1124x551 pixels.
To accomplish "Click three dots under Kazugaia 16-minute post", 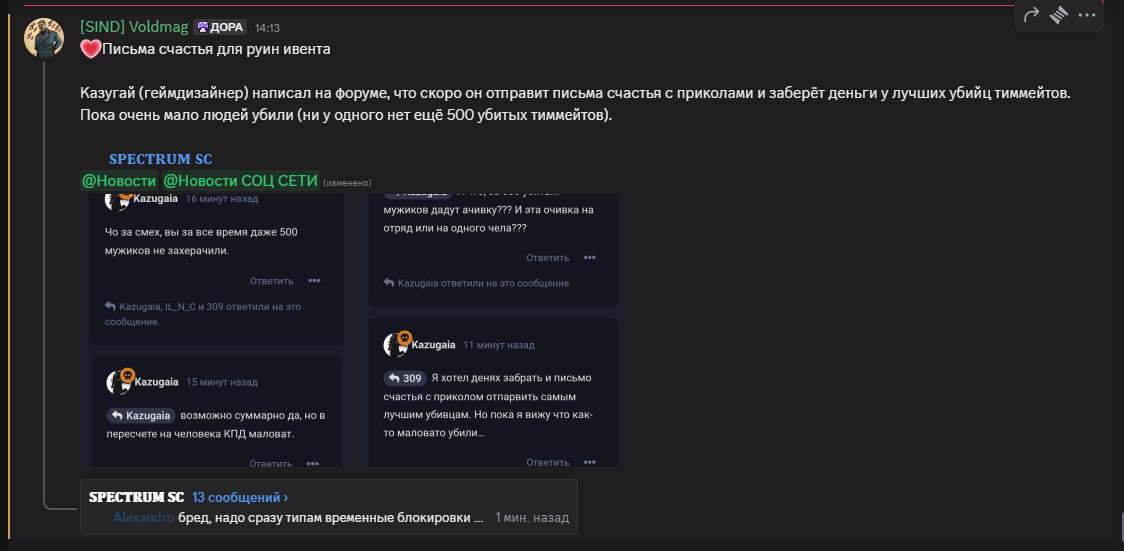I will (314, 281).
